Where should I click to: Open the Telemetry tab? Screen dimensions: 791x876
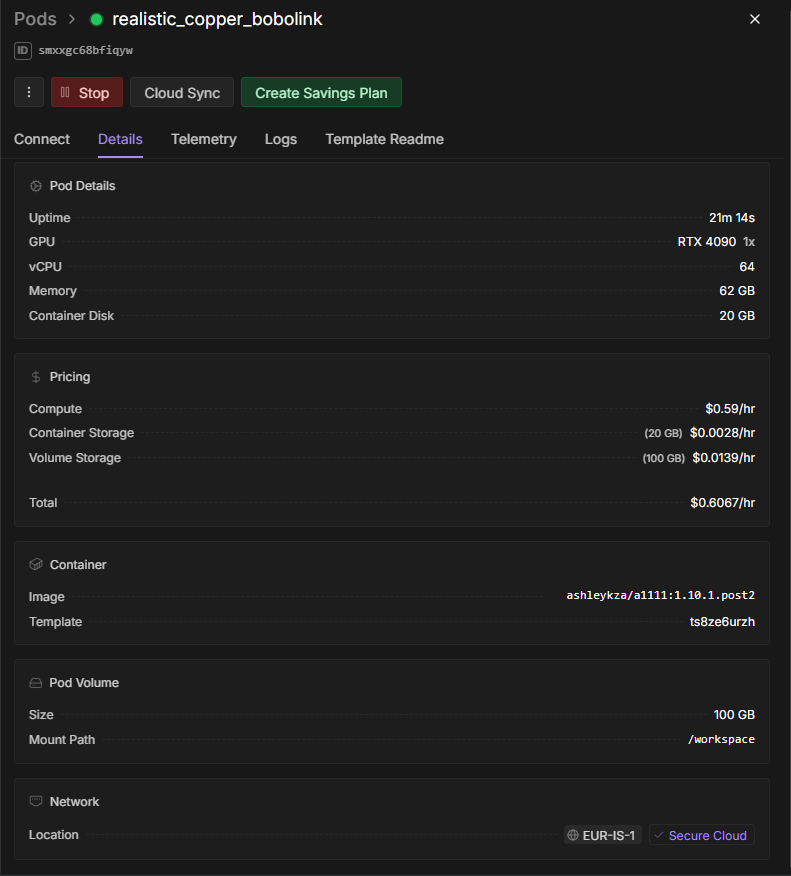click(204, 139)
